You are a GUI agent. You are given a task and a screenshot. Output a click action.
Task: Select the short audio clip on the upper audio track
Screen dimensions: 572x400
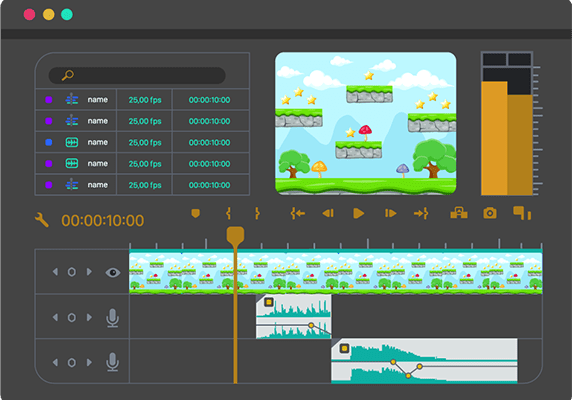(294, 316)
